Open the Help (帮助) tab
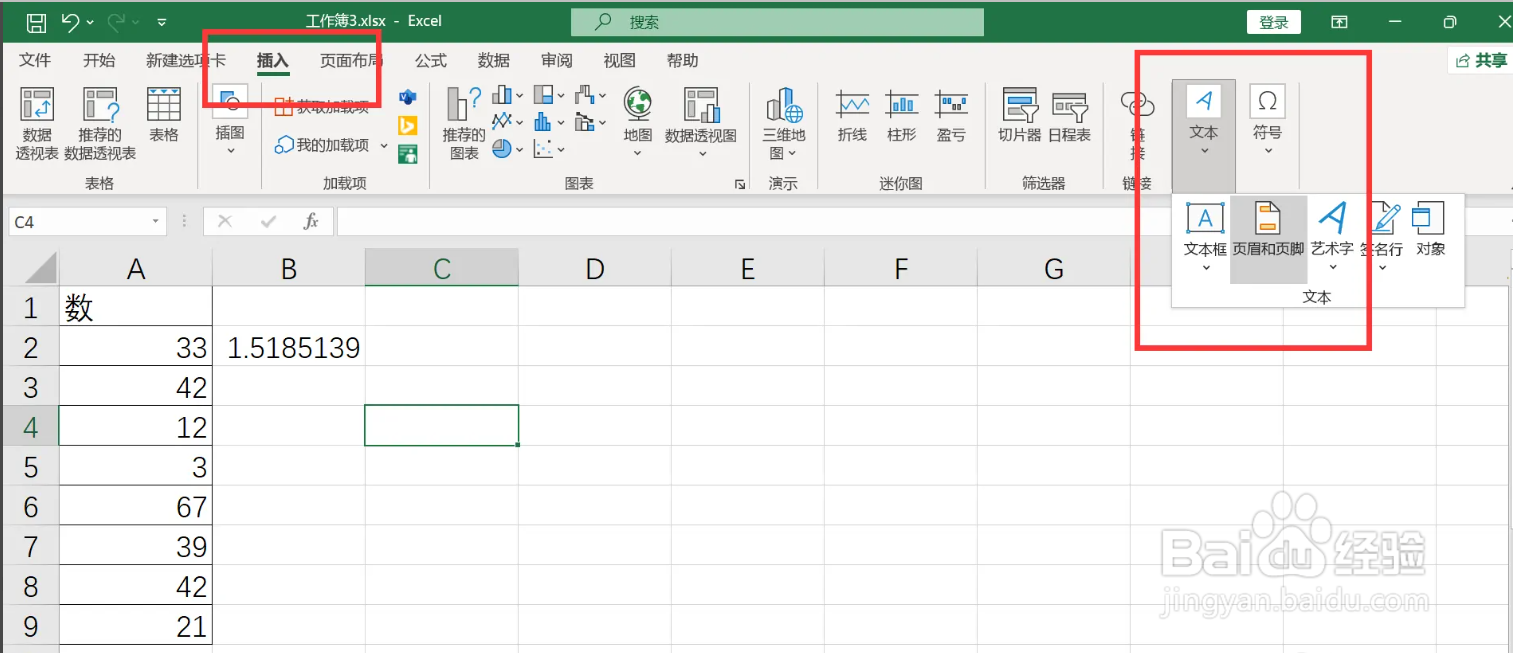1513x653 pixels. click(683, 61)
